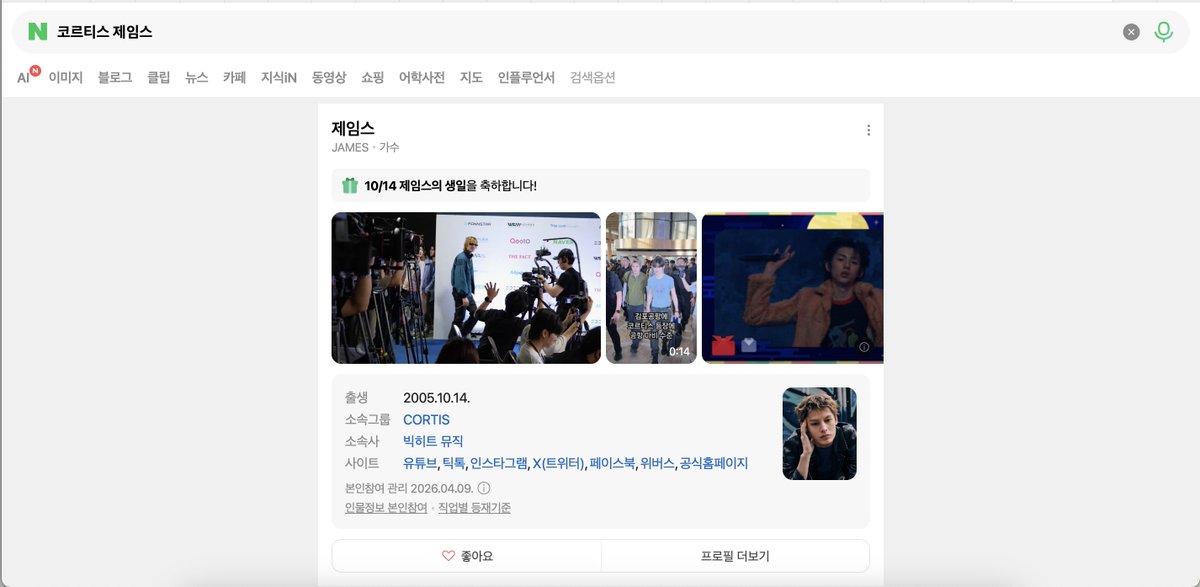Click the 인물정보 본인참여 link

pos(386,508)
